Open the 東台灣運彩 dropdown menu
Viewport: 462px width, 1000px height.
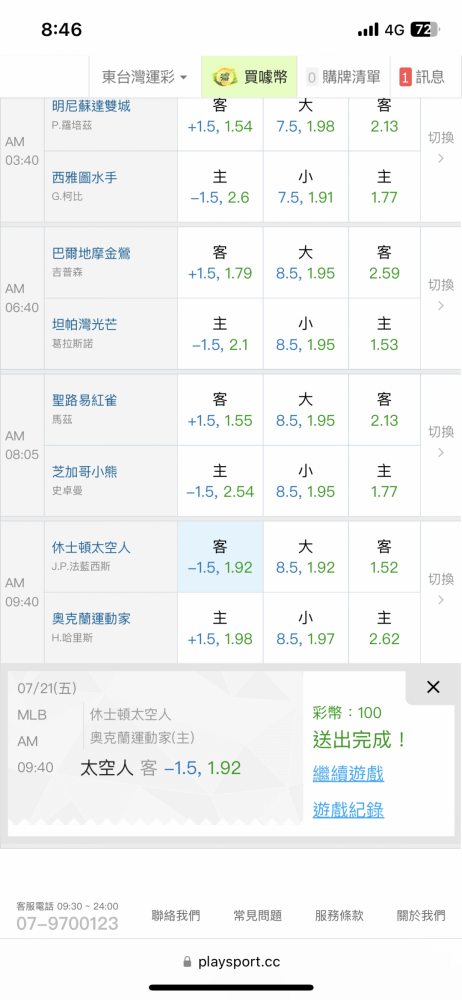point(145,77)
